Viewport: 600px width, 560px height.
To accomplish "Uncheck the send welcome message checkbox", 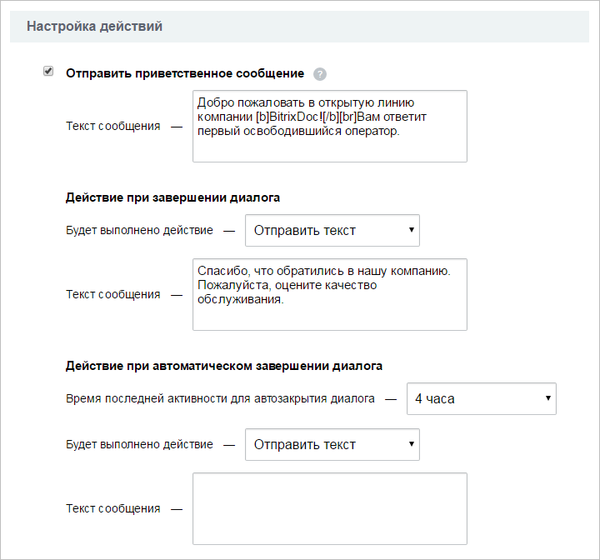I will click(48, 71).
